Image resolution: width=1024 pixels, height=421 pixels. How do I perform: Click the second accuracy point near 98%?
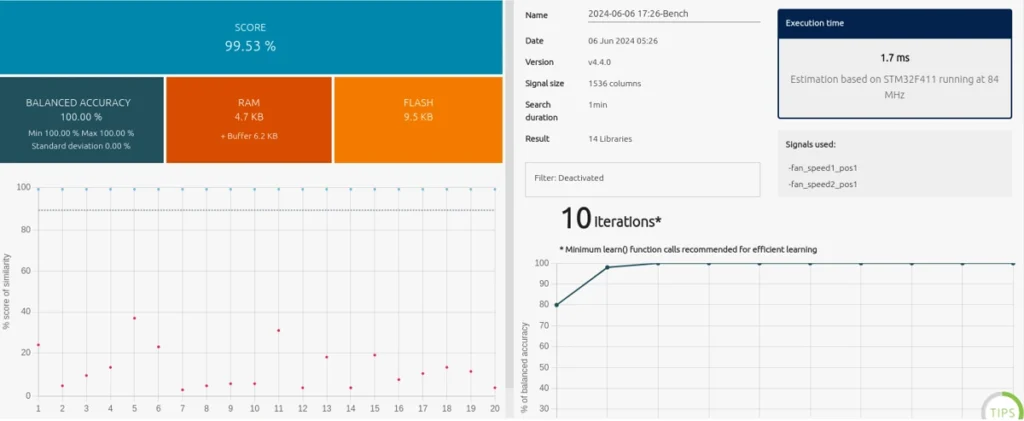[607, 267]
